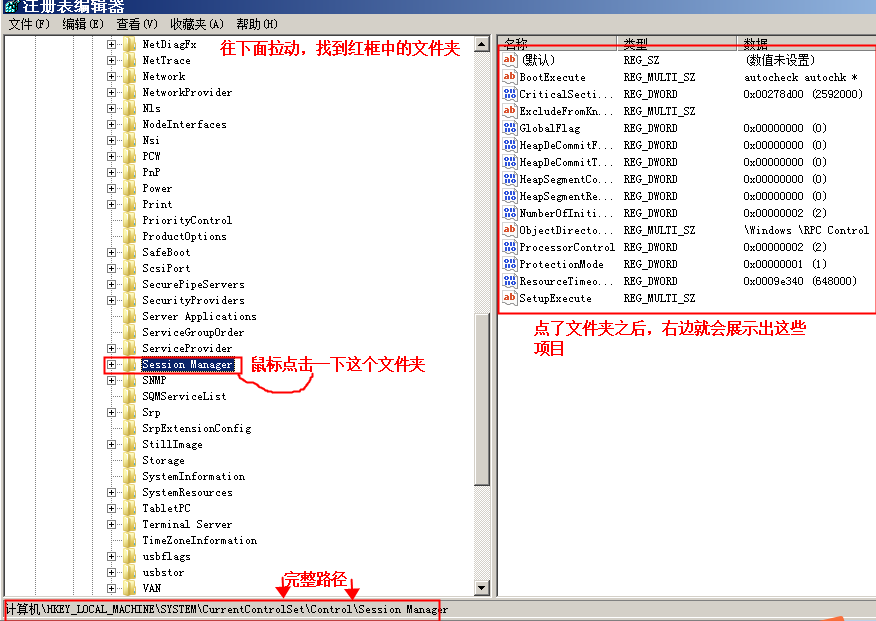This screenshot has width=876, height=621.
Task: Click the registry editor title bar icon
Action: [10, 6]
